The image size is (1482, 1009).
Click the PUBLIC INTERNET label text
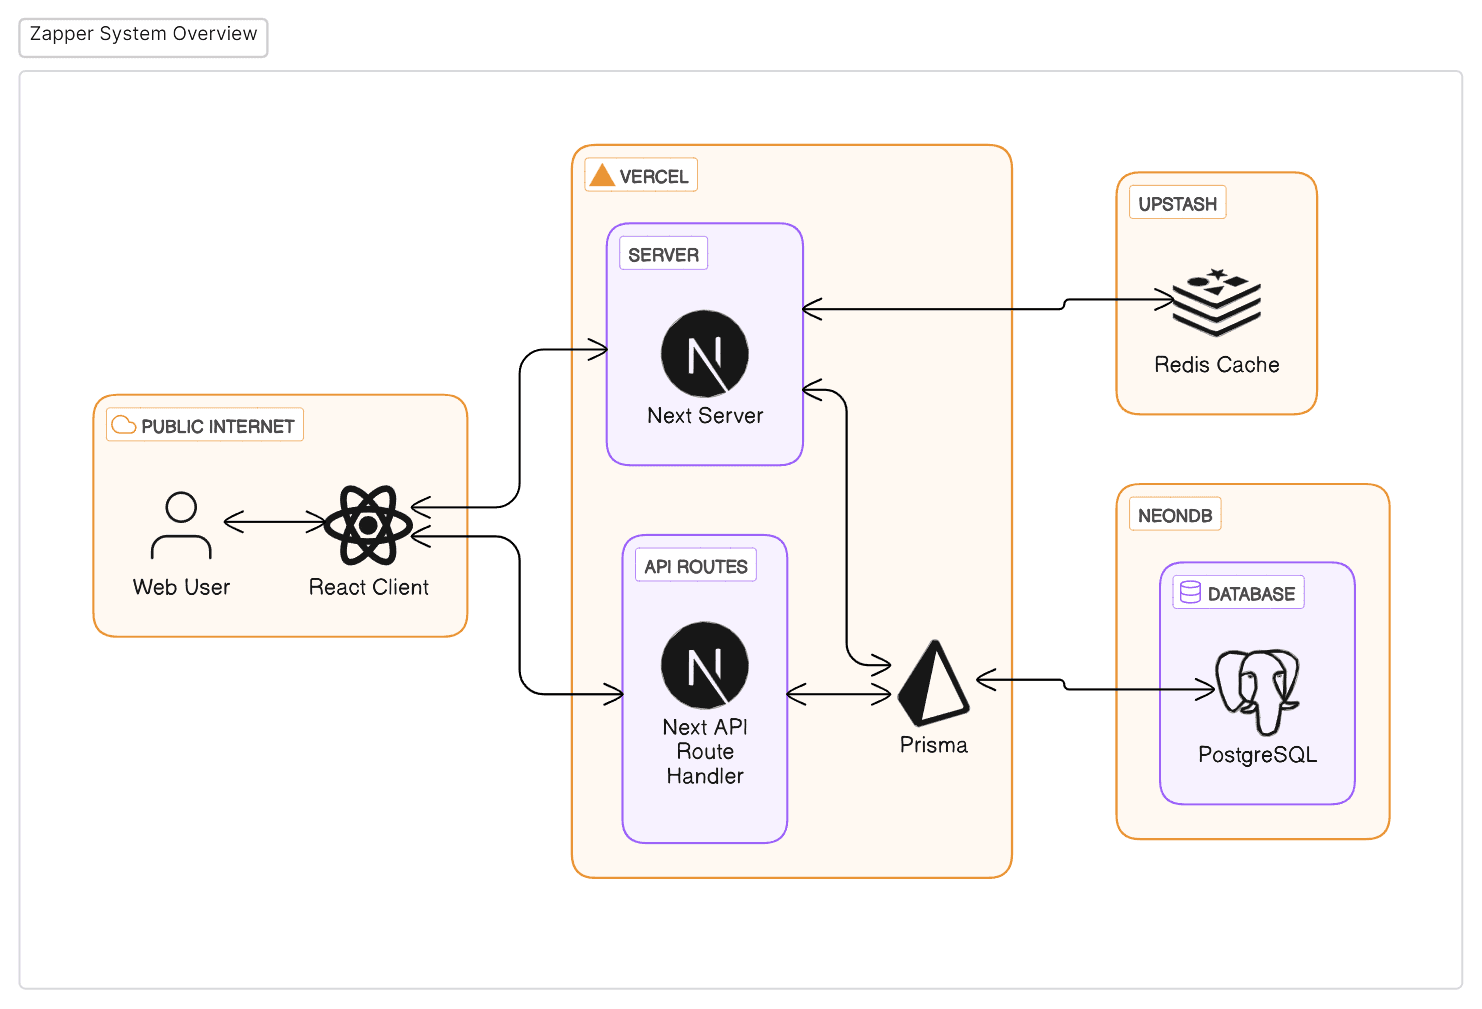[x=218, y=427]
